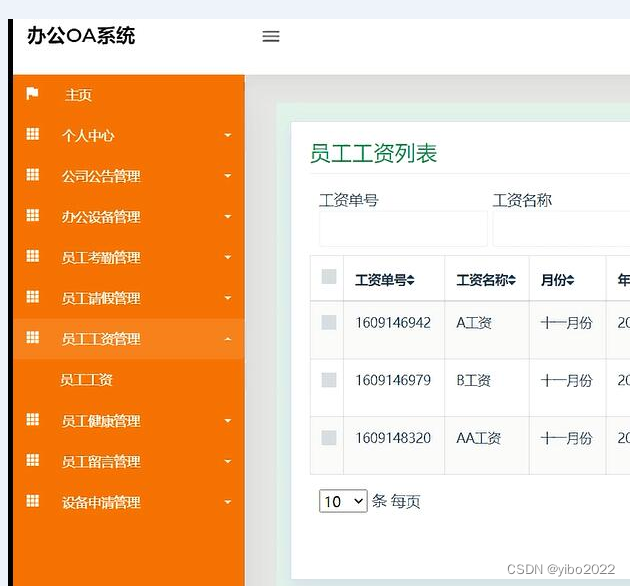Click the 工资名称 column header
The height and width of the screenshot is (586, 630).
click(x=487, y=278)
